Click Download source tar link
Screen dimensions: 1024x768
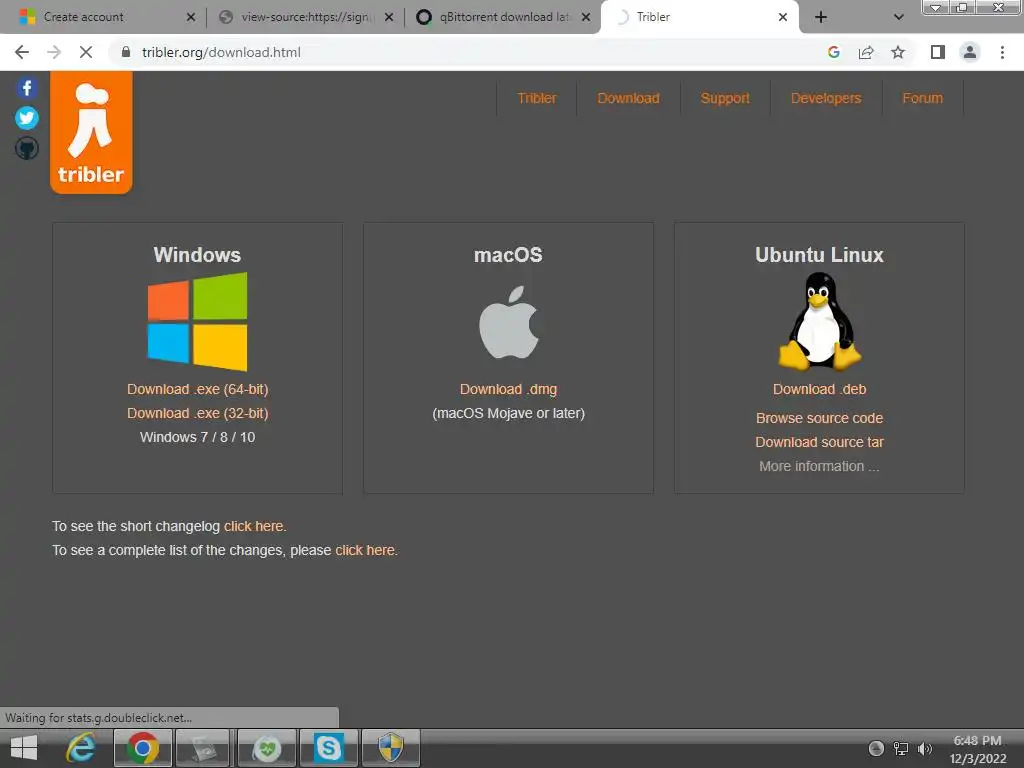point(820,442)
